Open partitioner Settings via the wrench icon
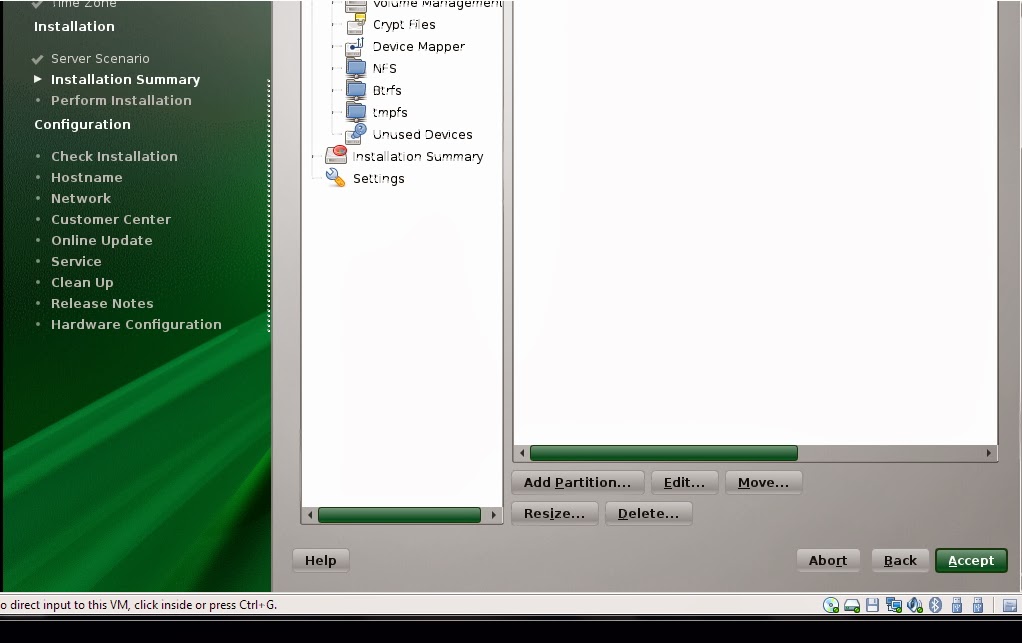1022x643 pixels. click(334, 178)
